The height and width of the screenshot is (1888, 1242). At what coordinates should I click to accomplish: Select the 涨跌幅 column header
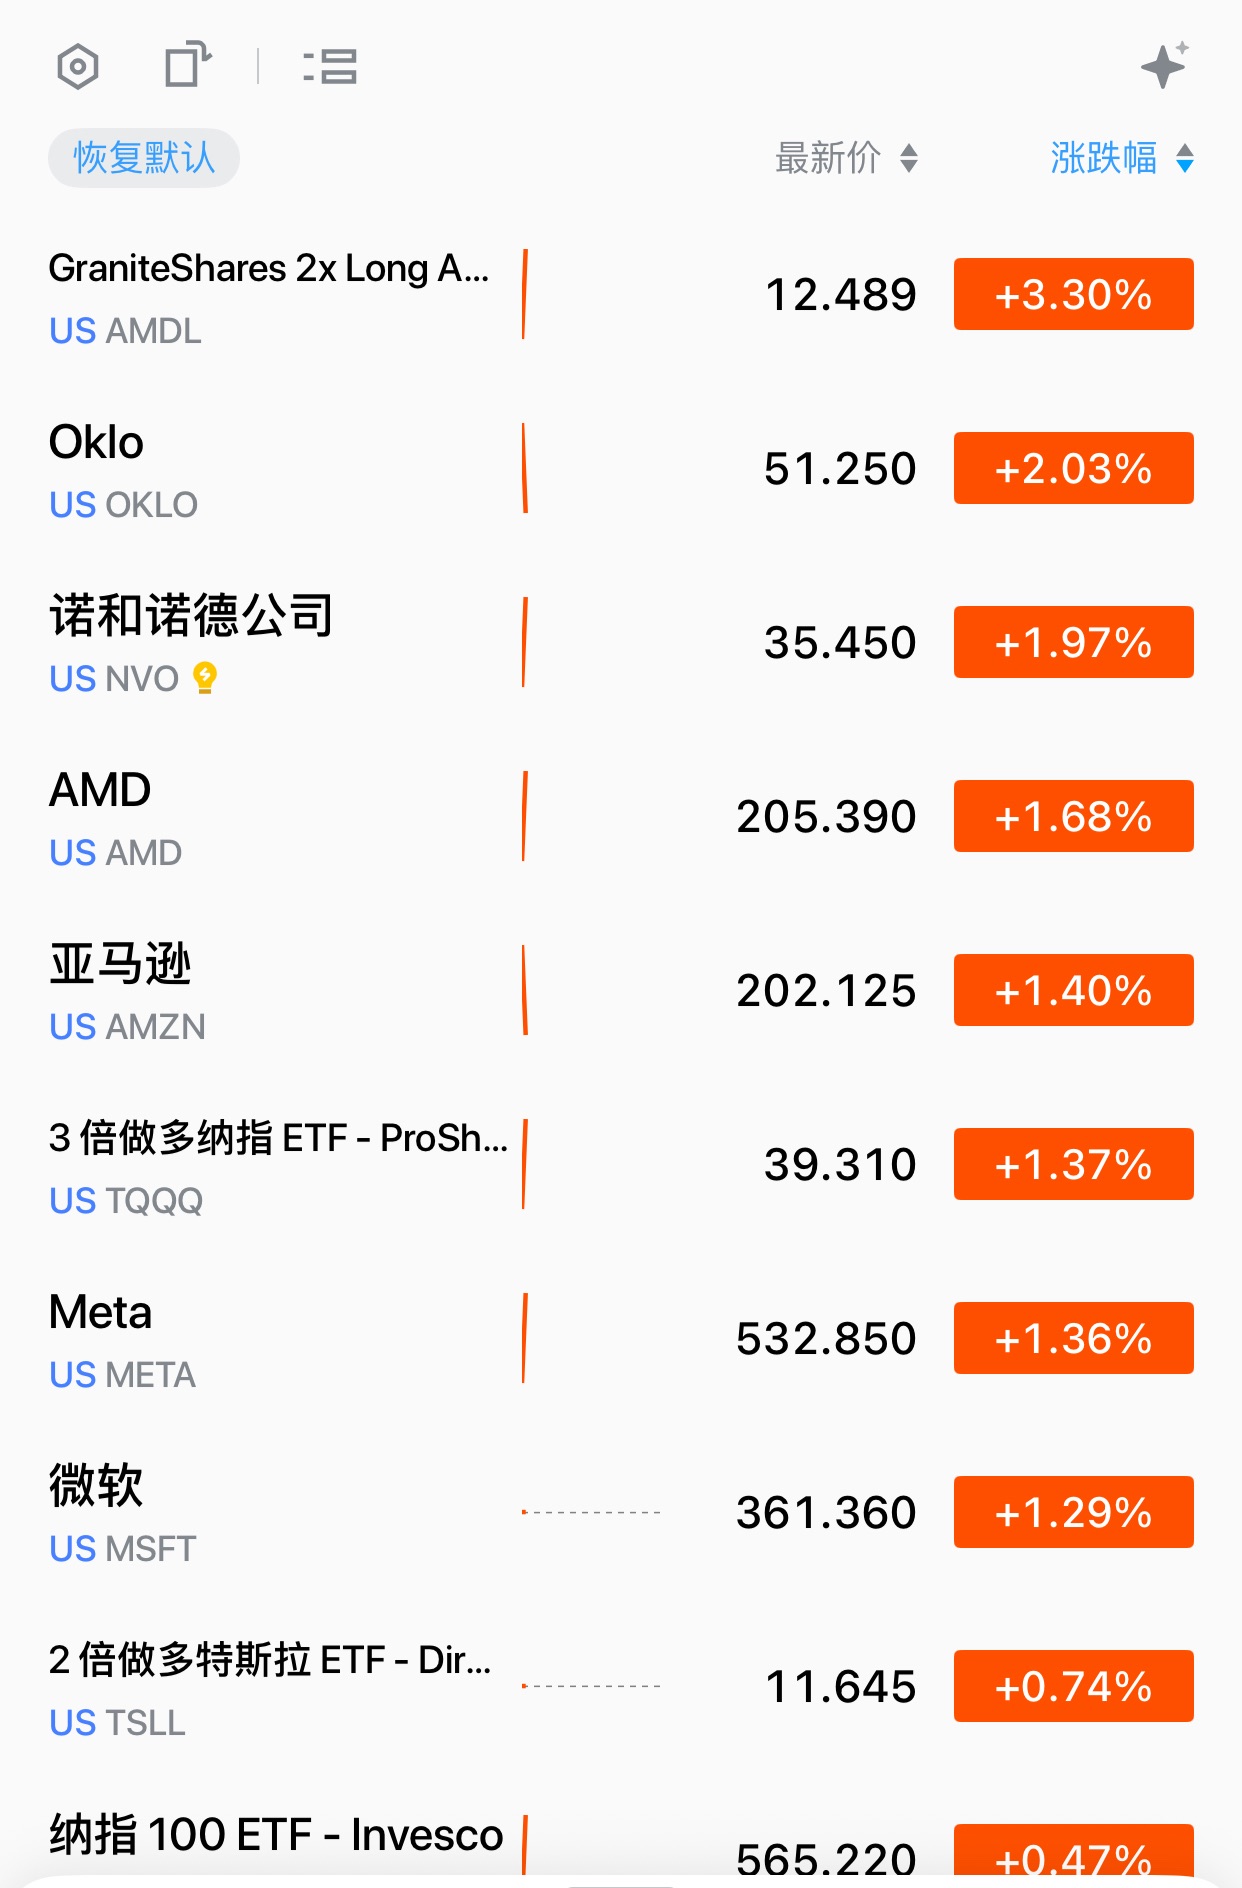(x=1103, y=158)
